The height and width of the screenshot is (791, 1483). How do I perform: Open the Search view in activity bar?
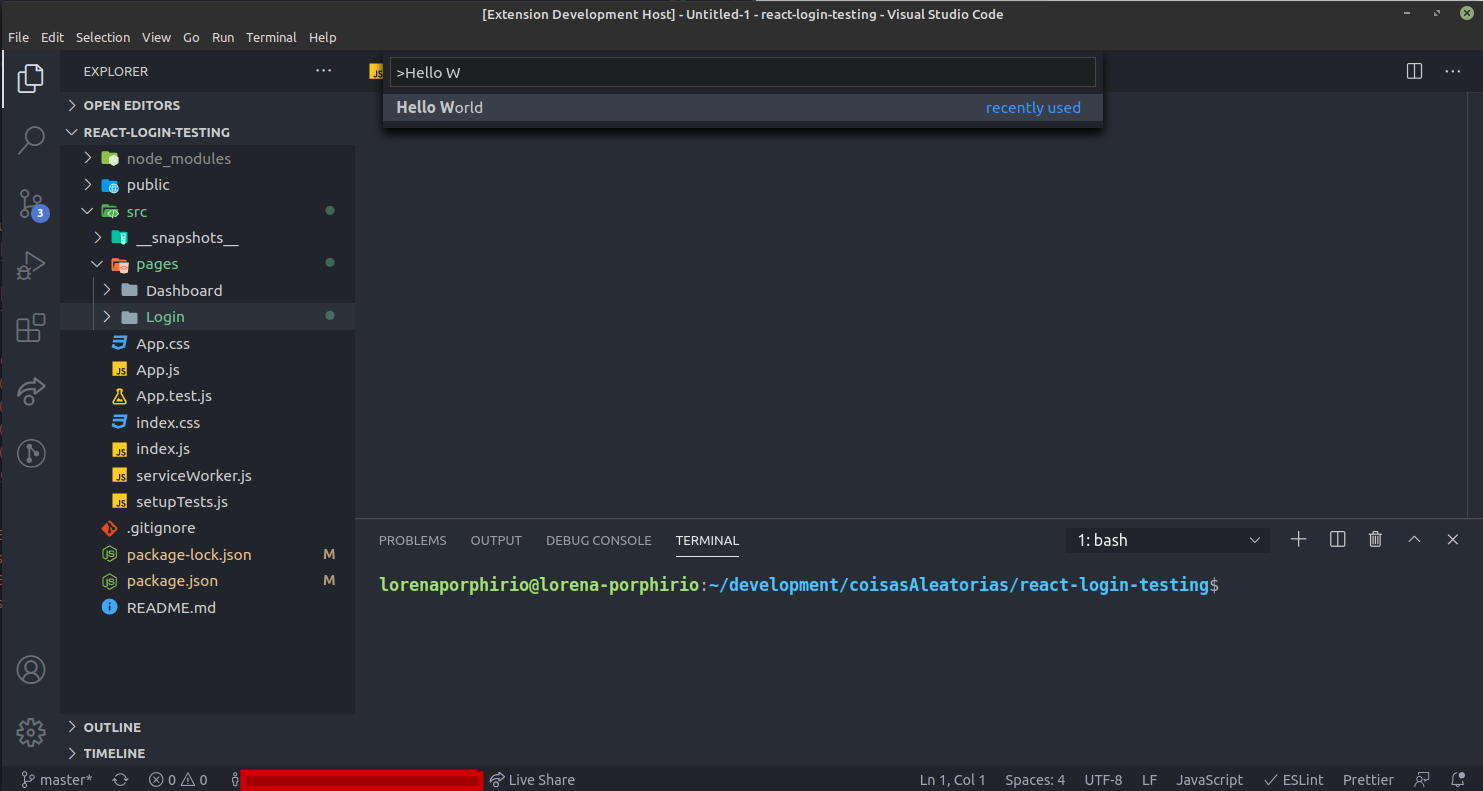(x=31, y=141)
